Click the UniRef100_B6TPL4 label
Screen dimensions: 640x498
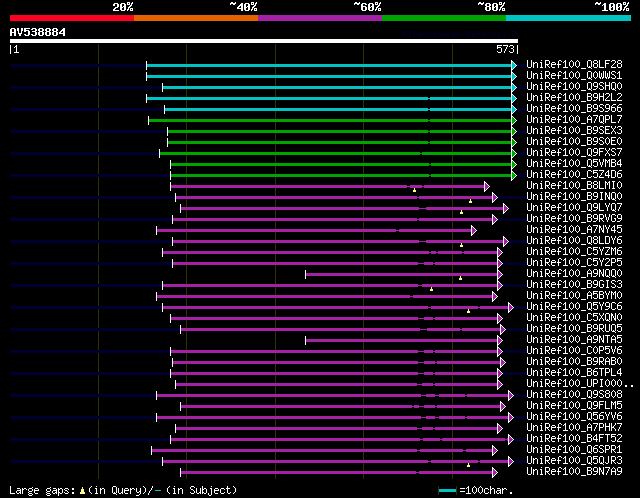point(574,373)
